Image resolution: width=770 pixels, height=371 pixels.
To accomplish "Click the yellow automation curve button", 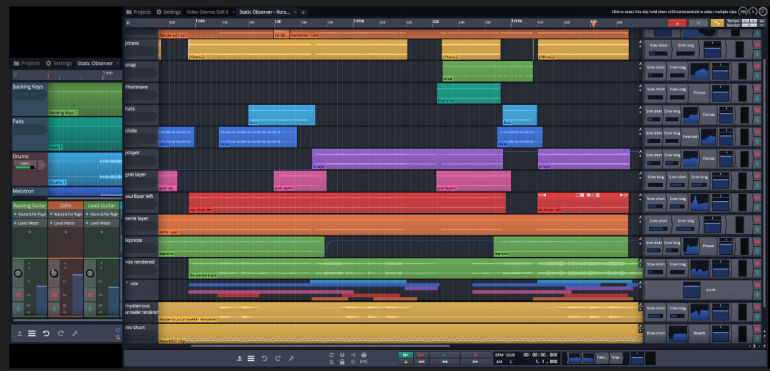I will pyautogui.click(x=717, y=23).
